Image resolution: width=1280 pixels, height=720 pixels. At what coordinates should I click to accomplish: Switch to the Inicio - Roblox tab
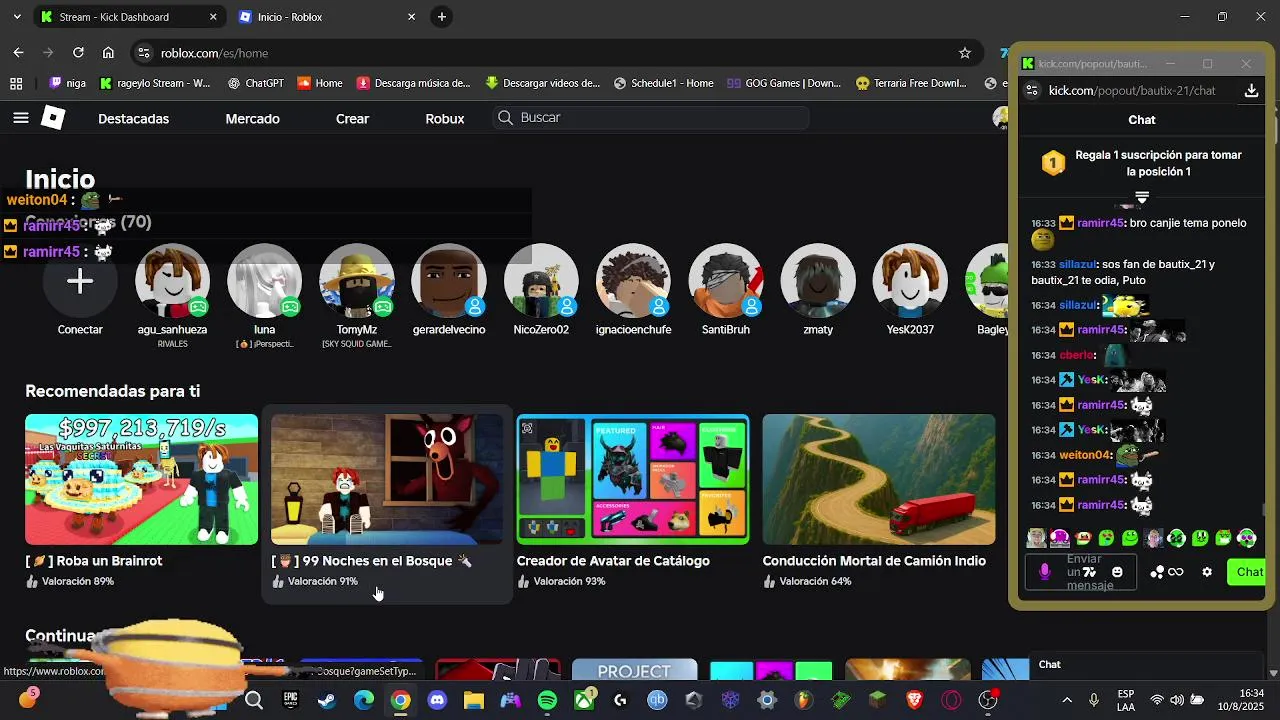pyautogui.click(x=328, y=17)
